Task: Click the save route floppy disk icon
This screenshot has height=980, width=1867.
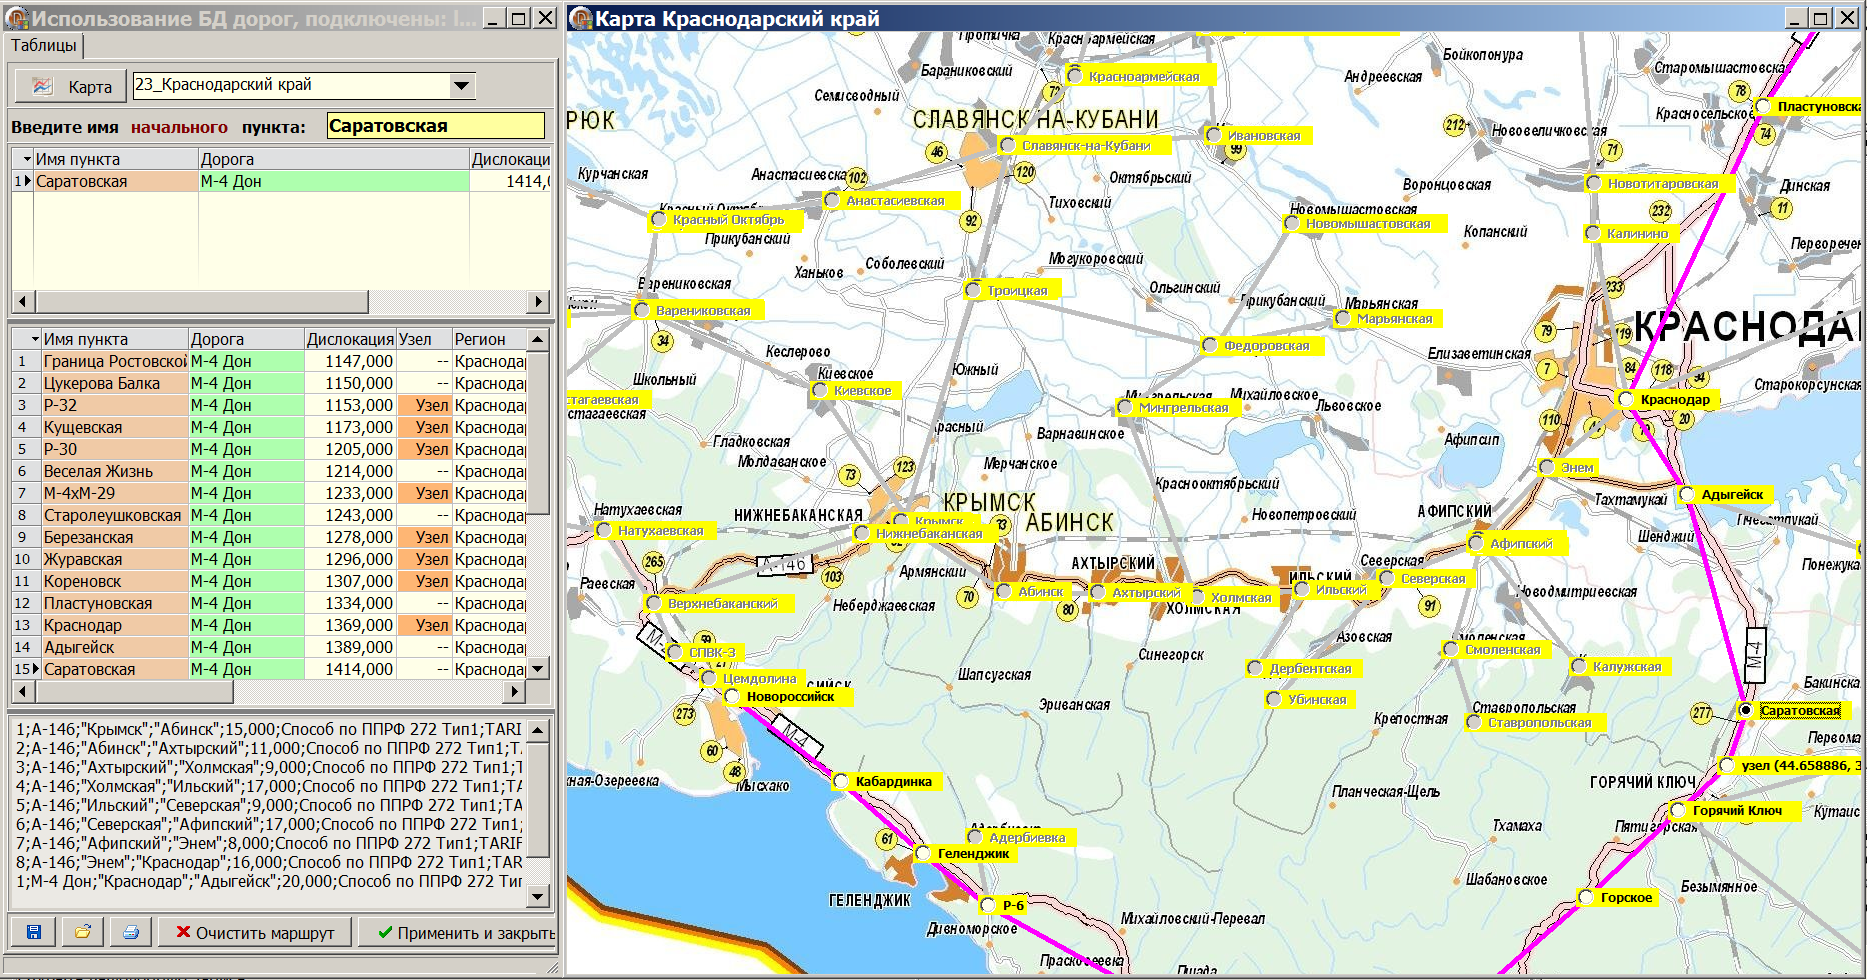Action: [x=33, y=932]
